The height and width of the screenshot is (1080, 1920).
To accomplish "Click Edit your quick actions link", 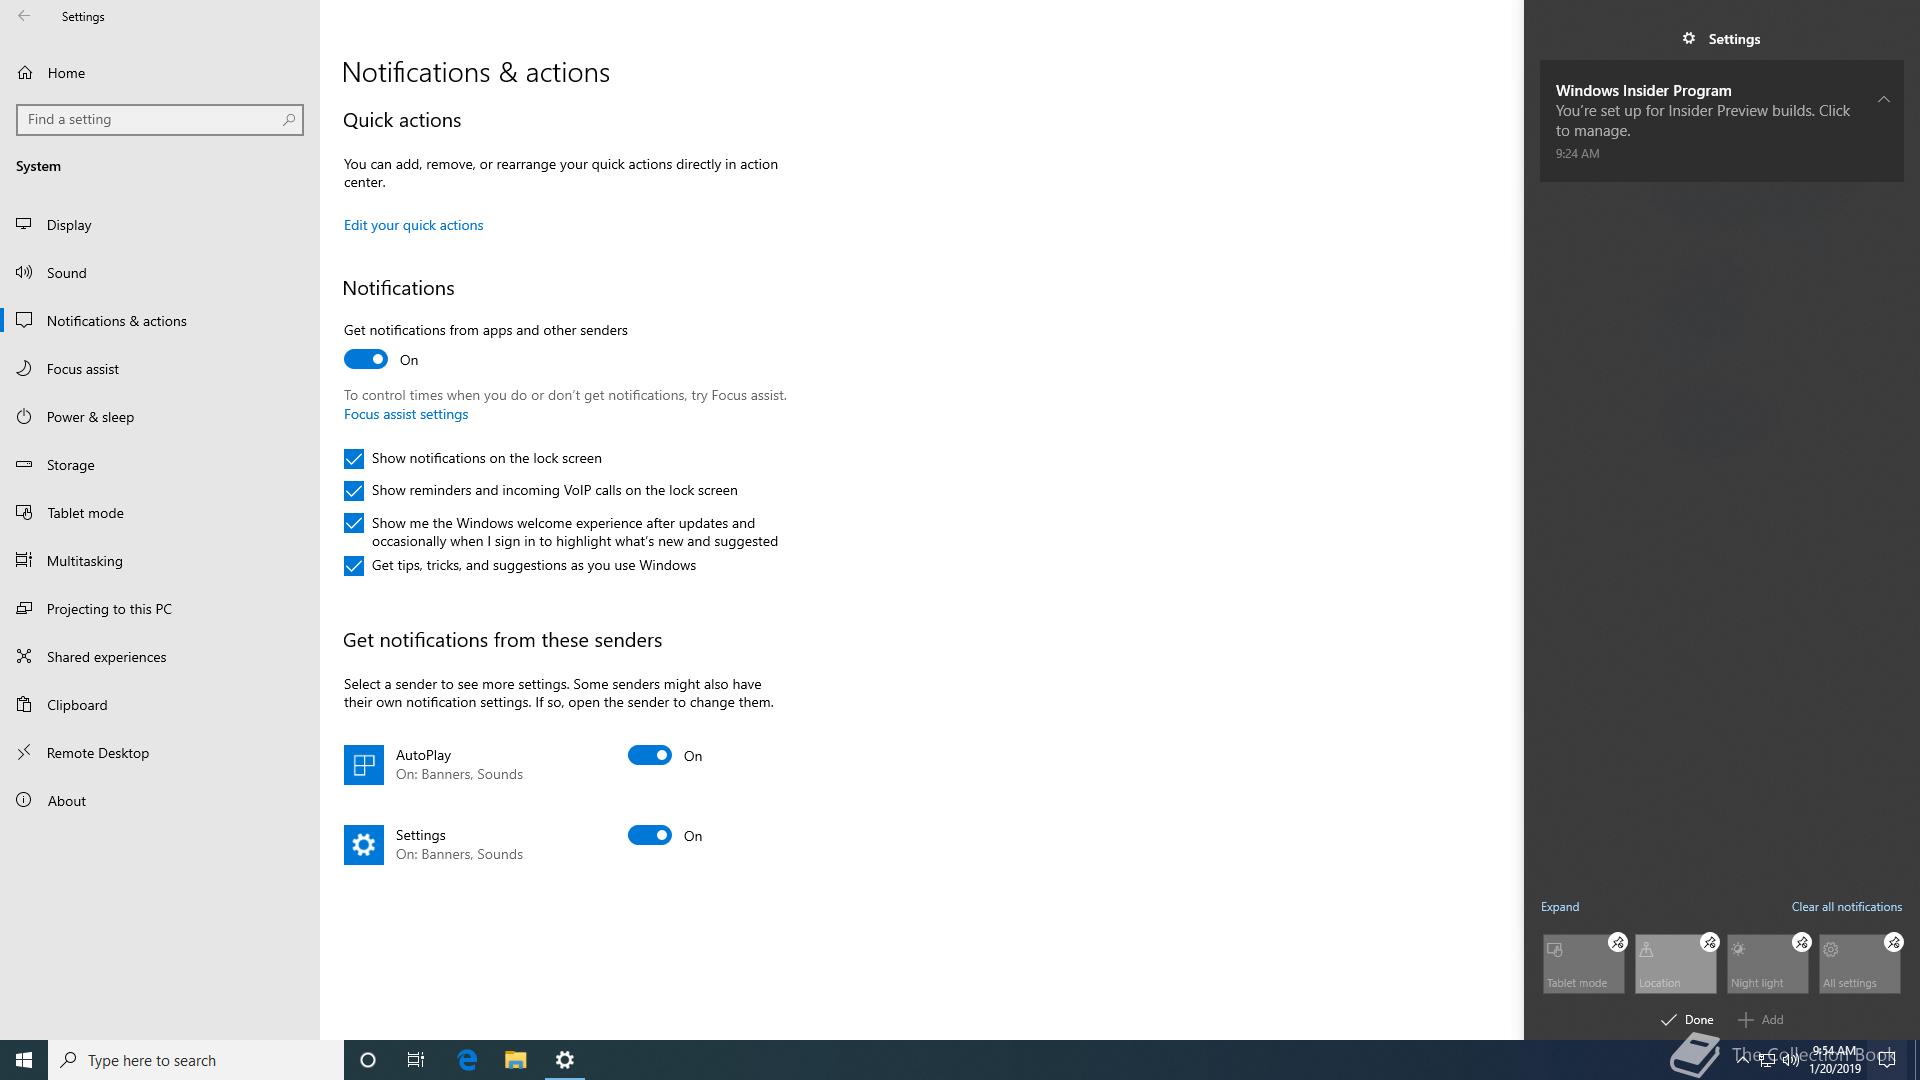I will [413, 225].
